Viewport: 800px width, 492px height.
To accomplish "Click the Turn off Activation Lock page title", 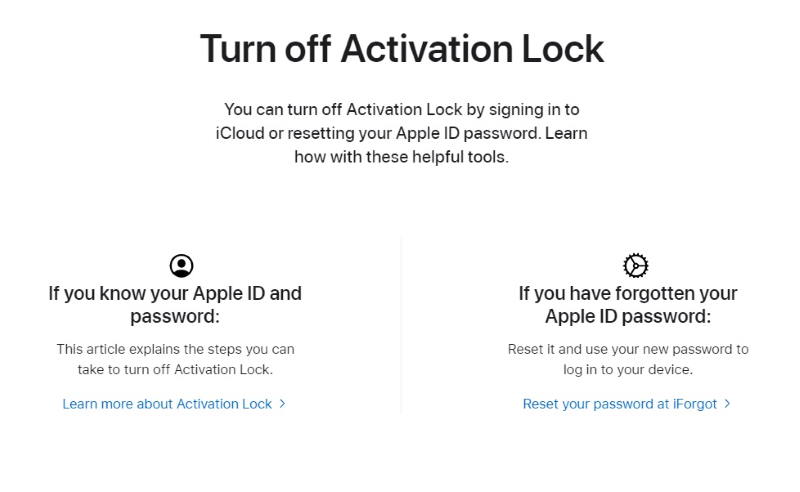I will coord(401,49).
